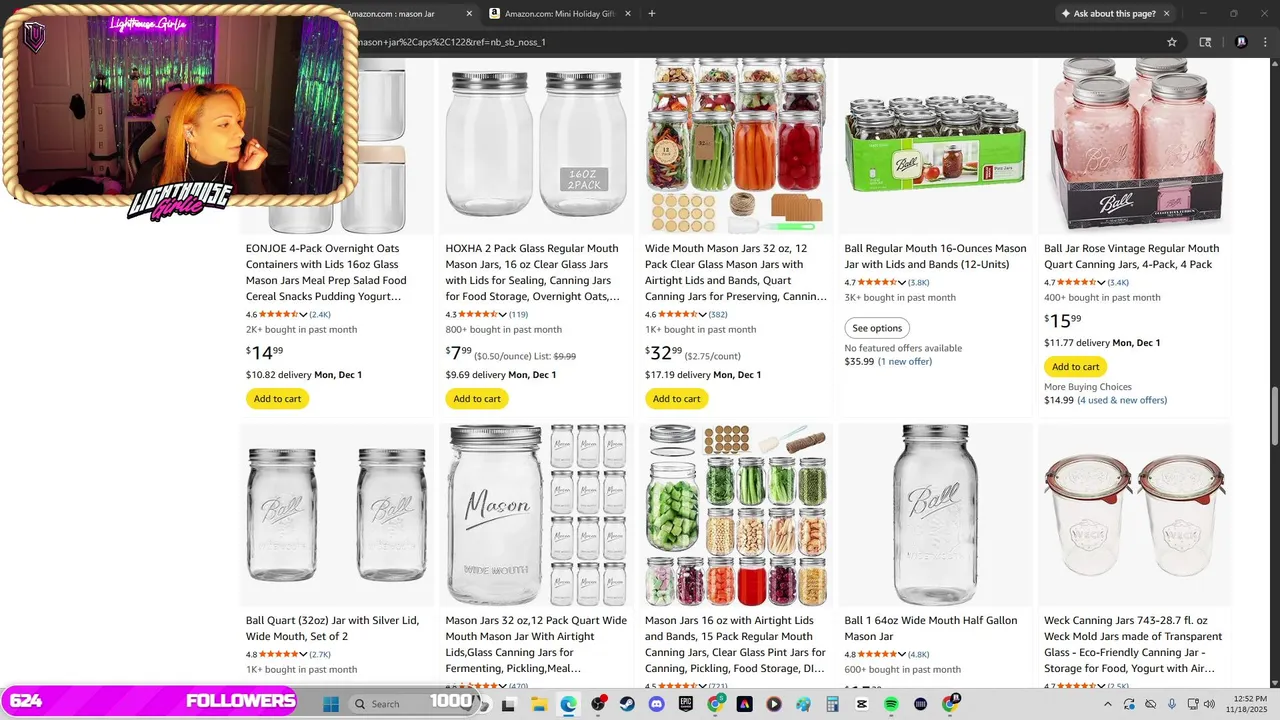
Task: Open the 4 used & new offers link
Action: tap(1122, 400)
